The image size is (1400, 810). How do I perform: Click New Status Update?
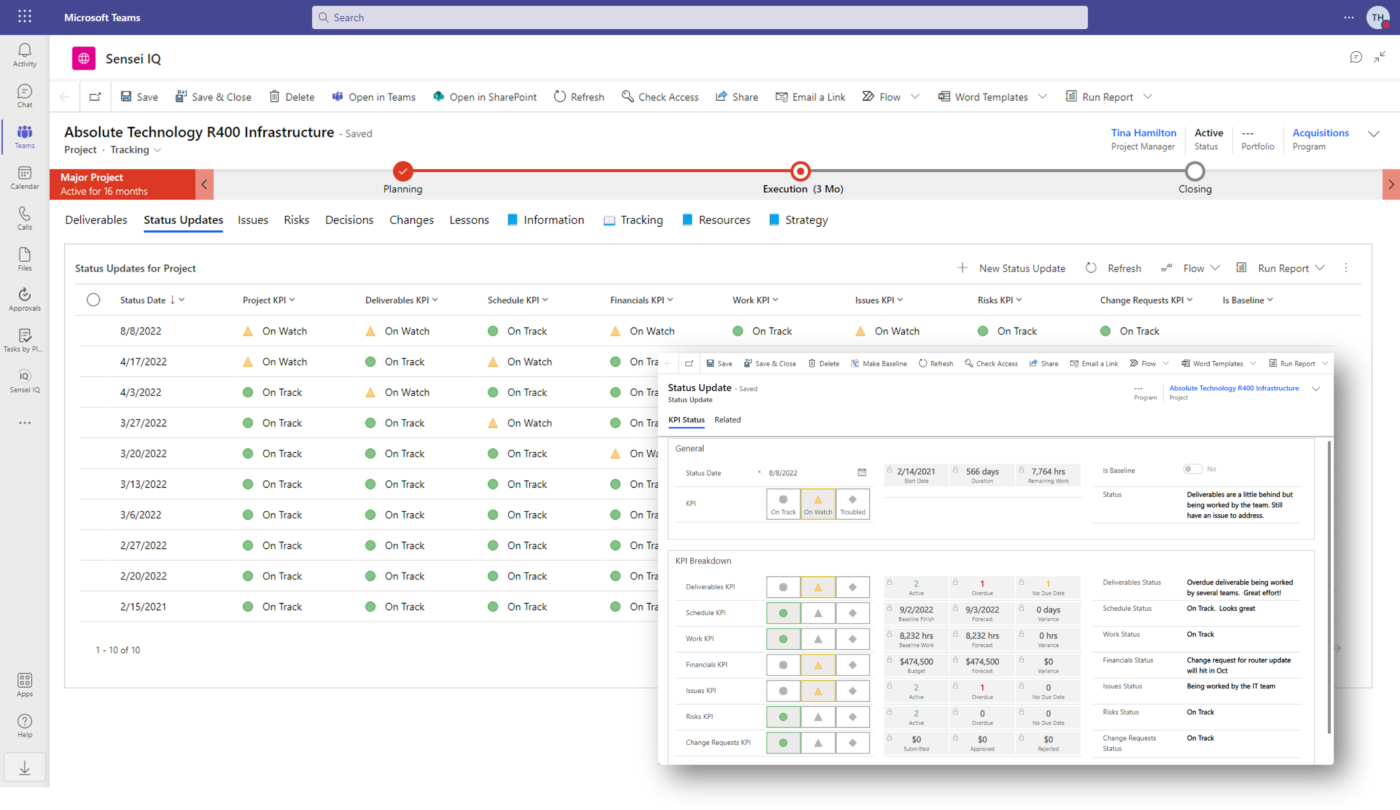[1011, 268]
